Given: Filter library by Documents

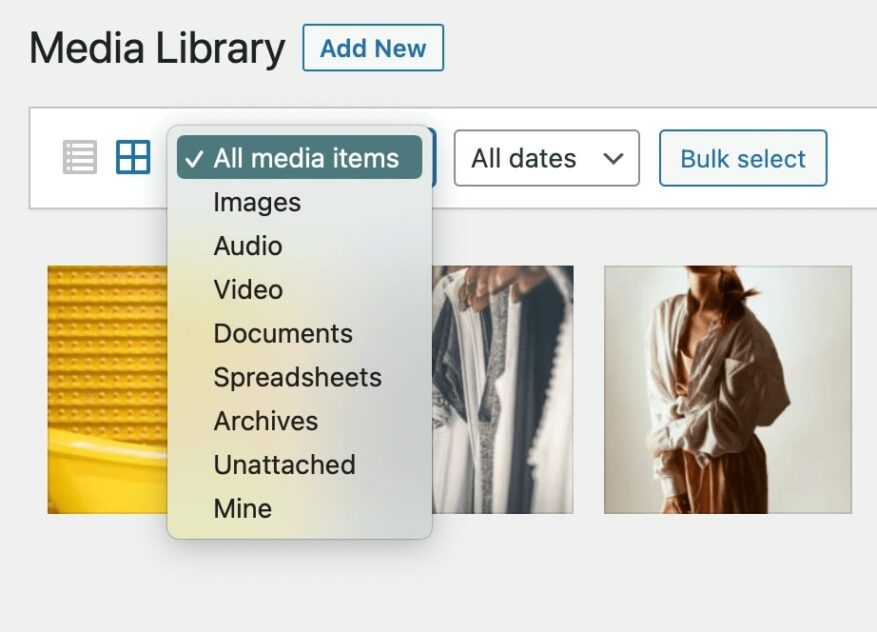Looking at the screenshot, I should coord(283,333).
